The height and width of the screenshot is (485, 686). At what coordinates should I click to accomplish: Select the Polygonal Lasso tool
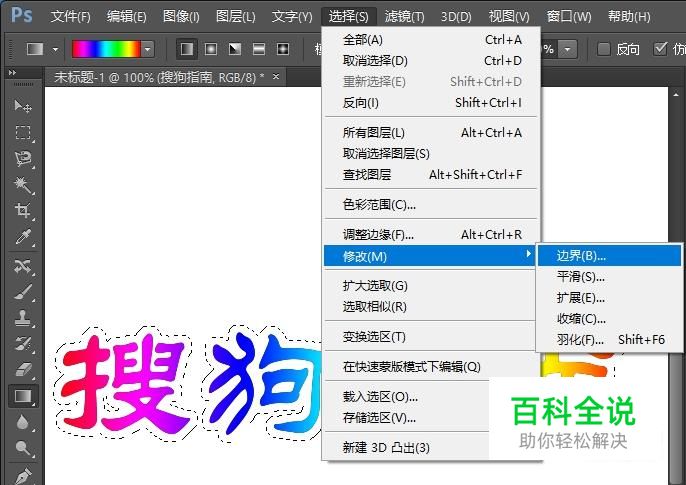(x=23, y=158)
